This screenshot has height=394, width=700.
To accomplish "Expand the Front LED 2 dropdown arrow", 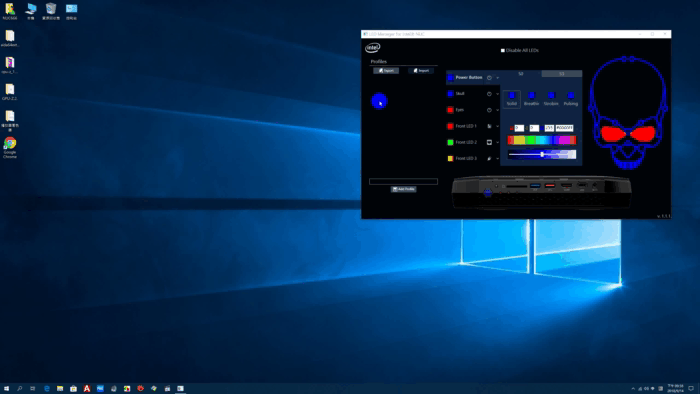I will [x=497, y=142].
